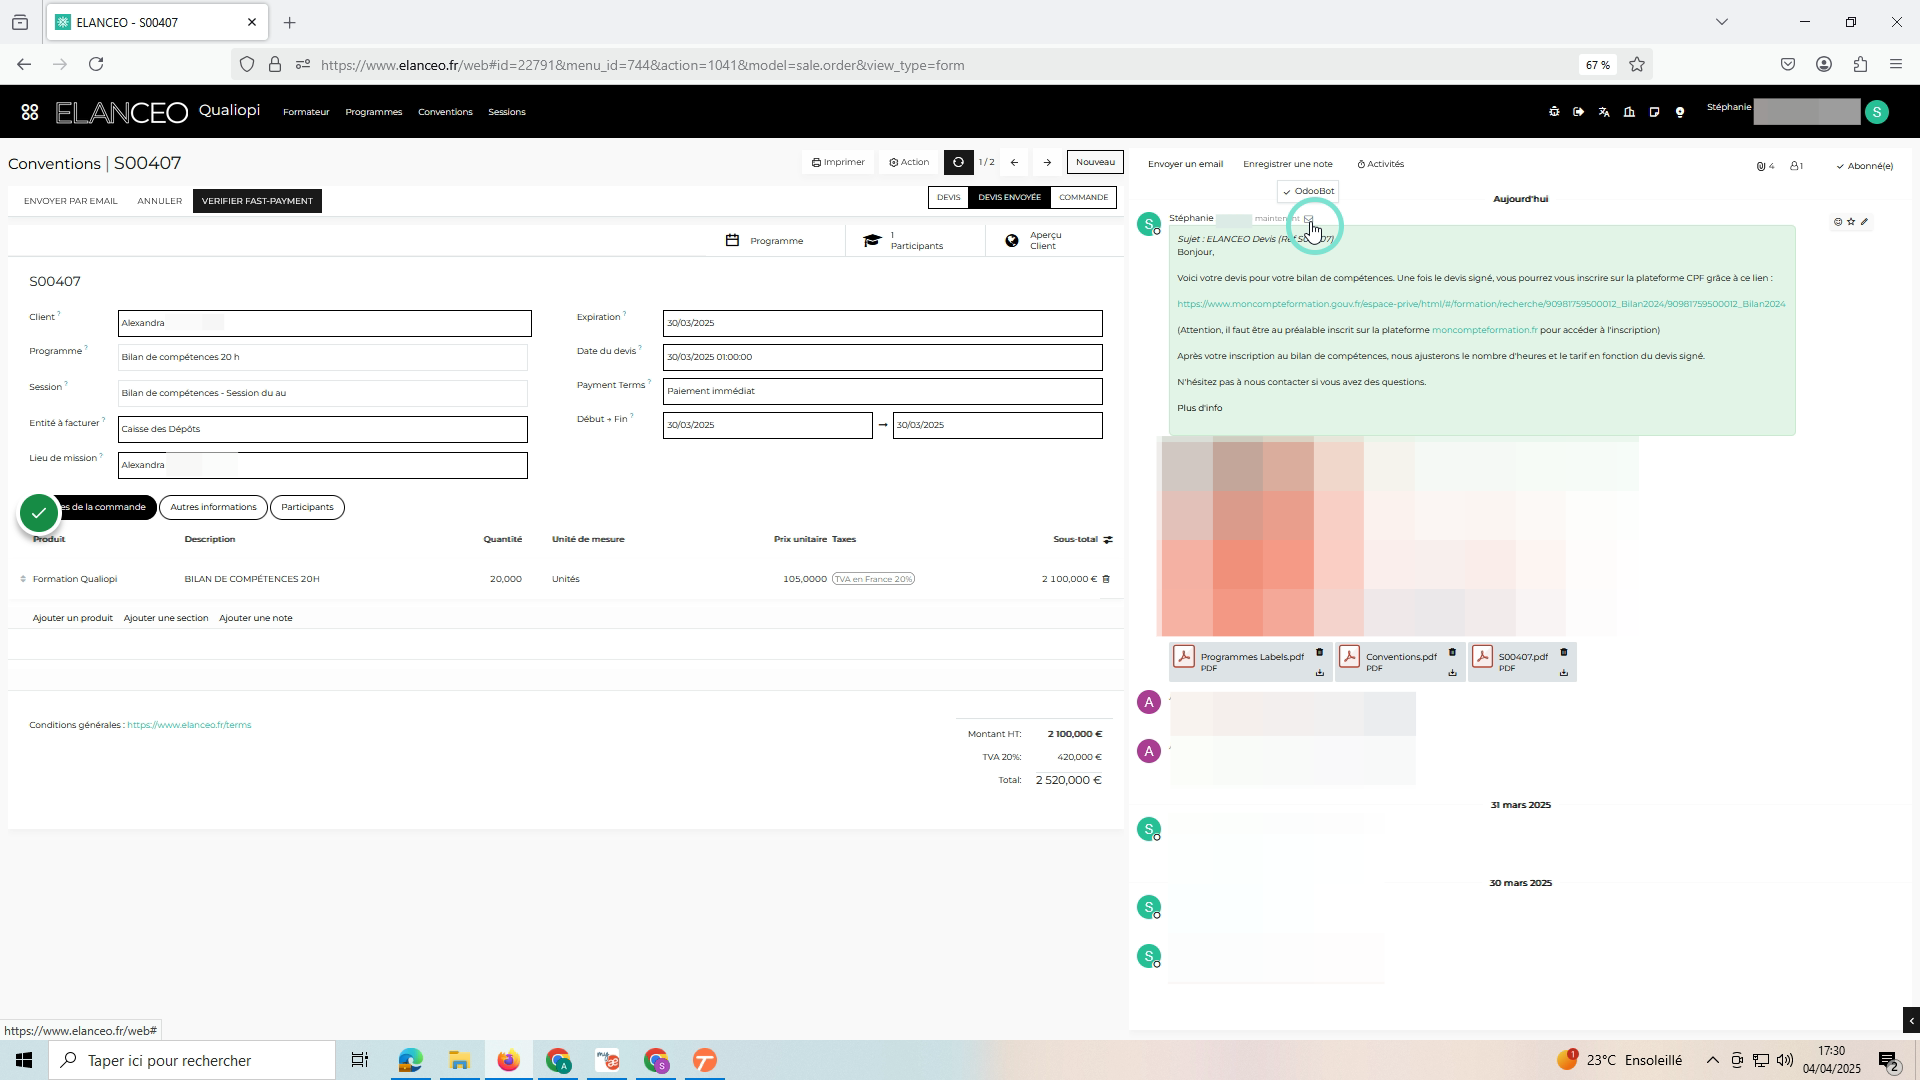Open the Action dropdown menu
The width and height of the screenshot is (1920, 1080).
coord(909,162)
